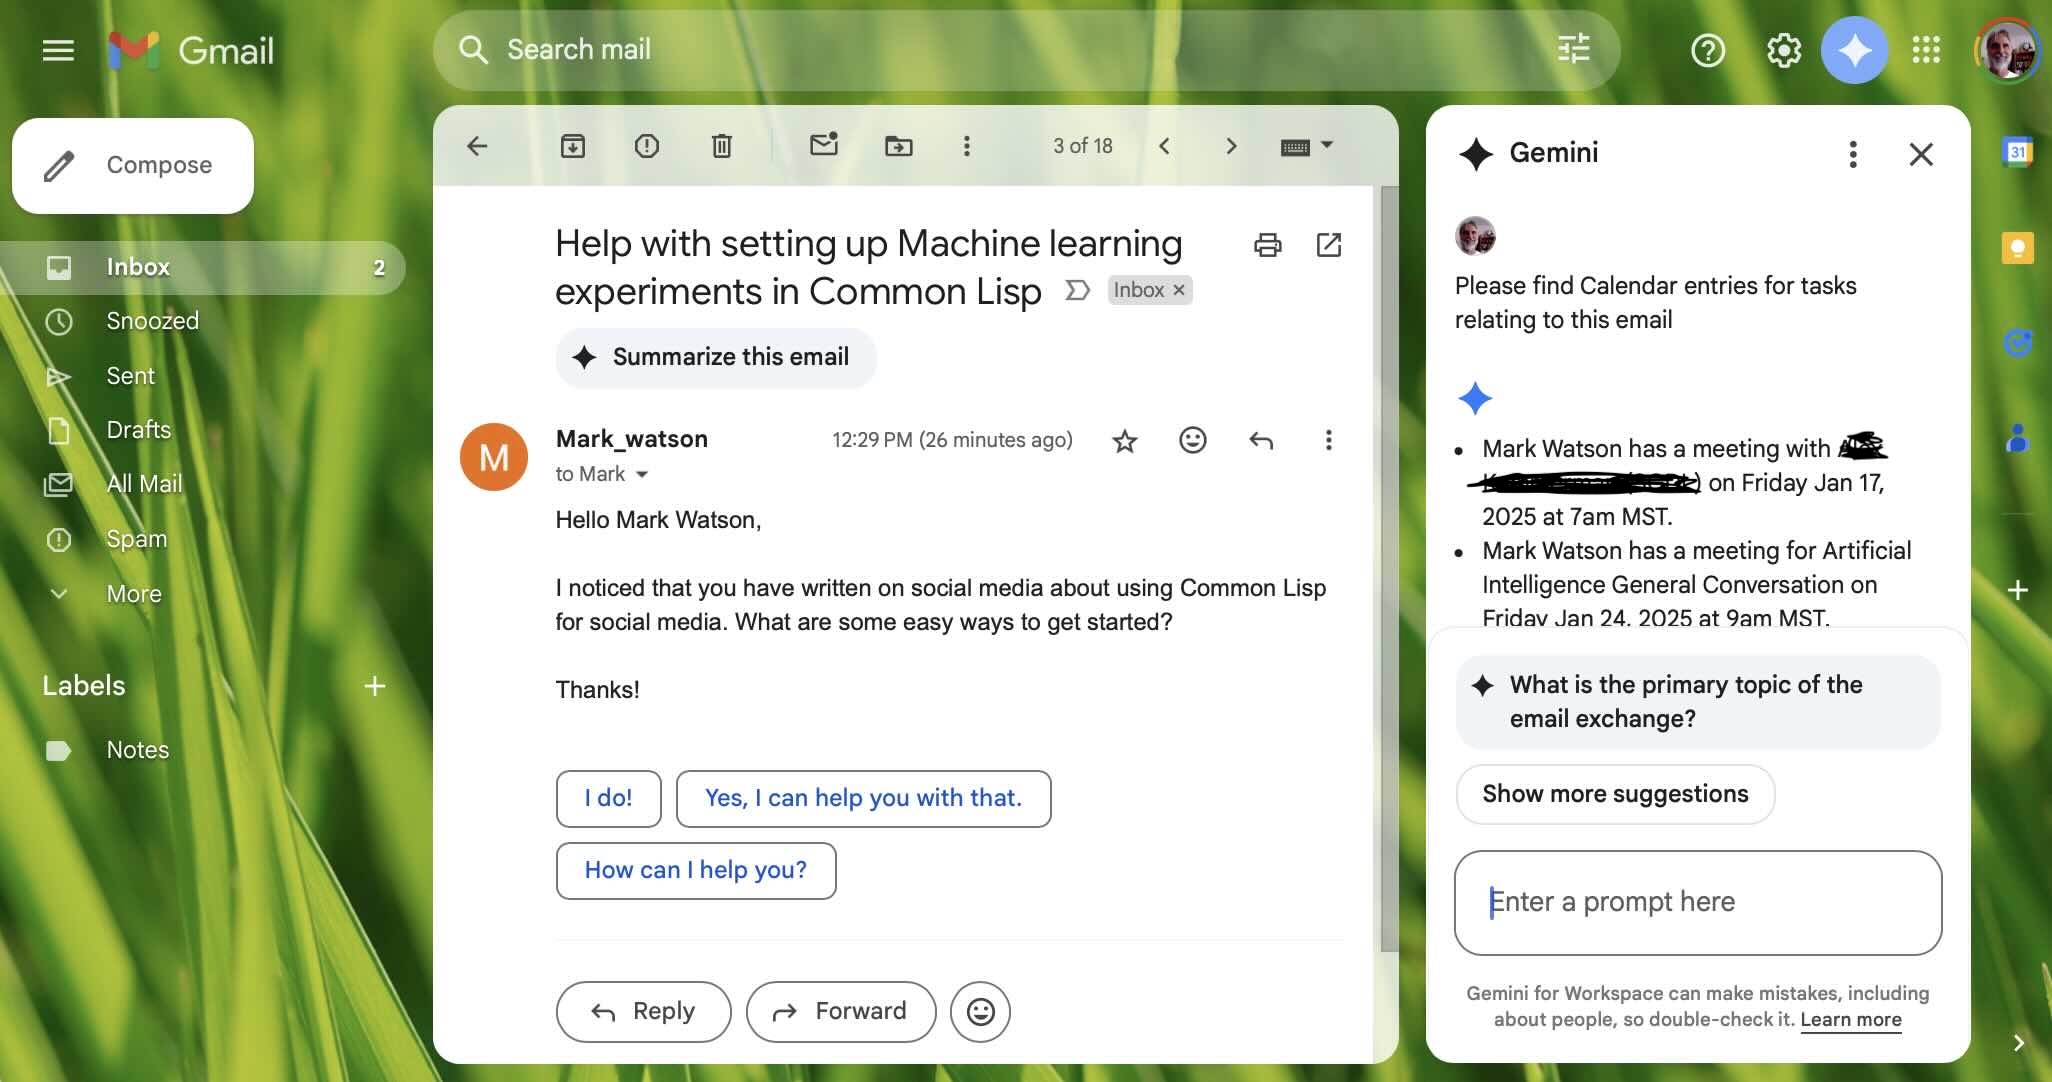2052x1082 pixels.
Task: Star the Mark_watson message
Action: click(x=1124, y=440)
